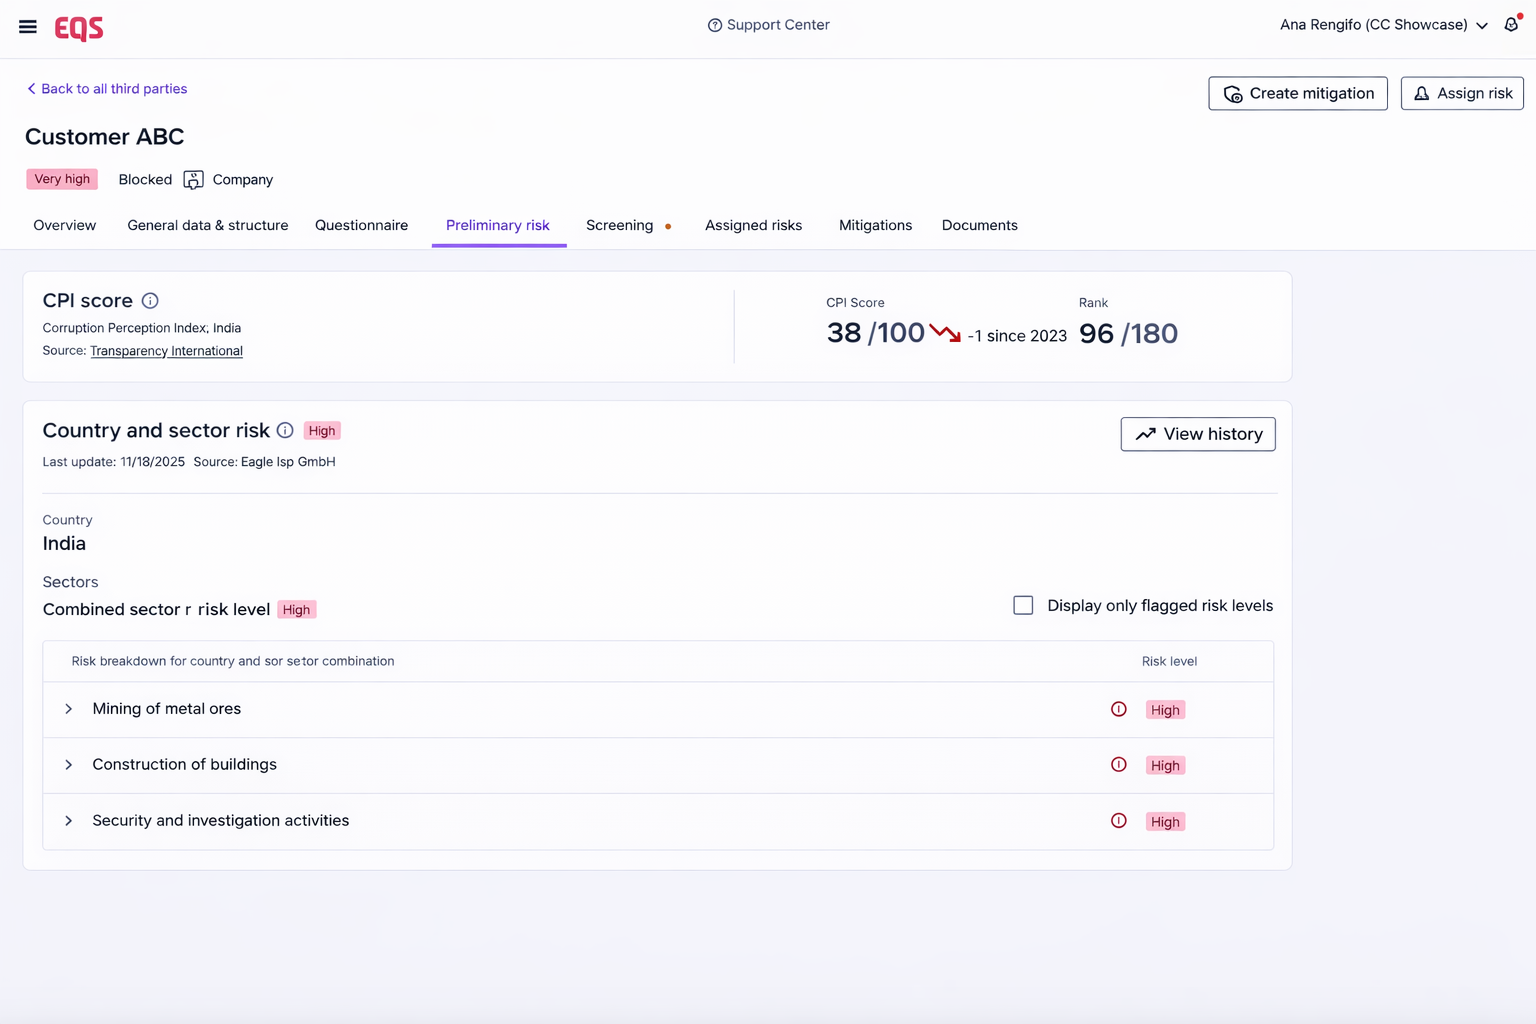1536x1024 pixels.
Task: Switch to the Screening tab
Action: 619,226
